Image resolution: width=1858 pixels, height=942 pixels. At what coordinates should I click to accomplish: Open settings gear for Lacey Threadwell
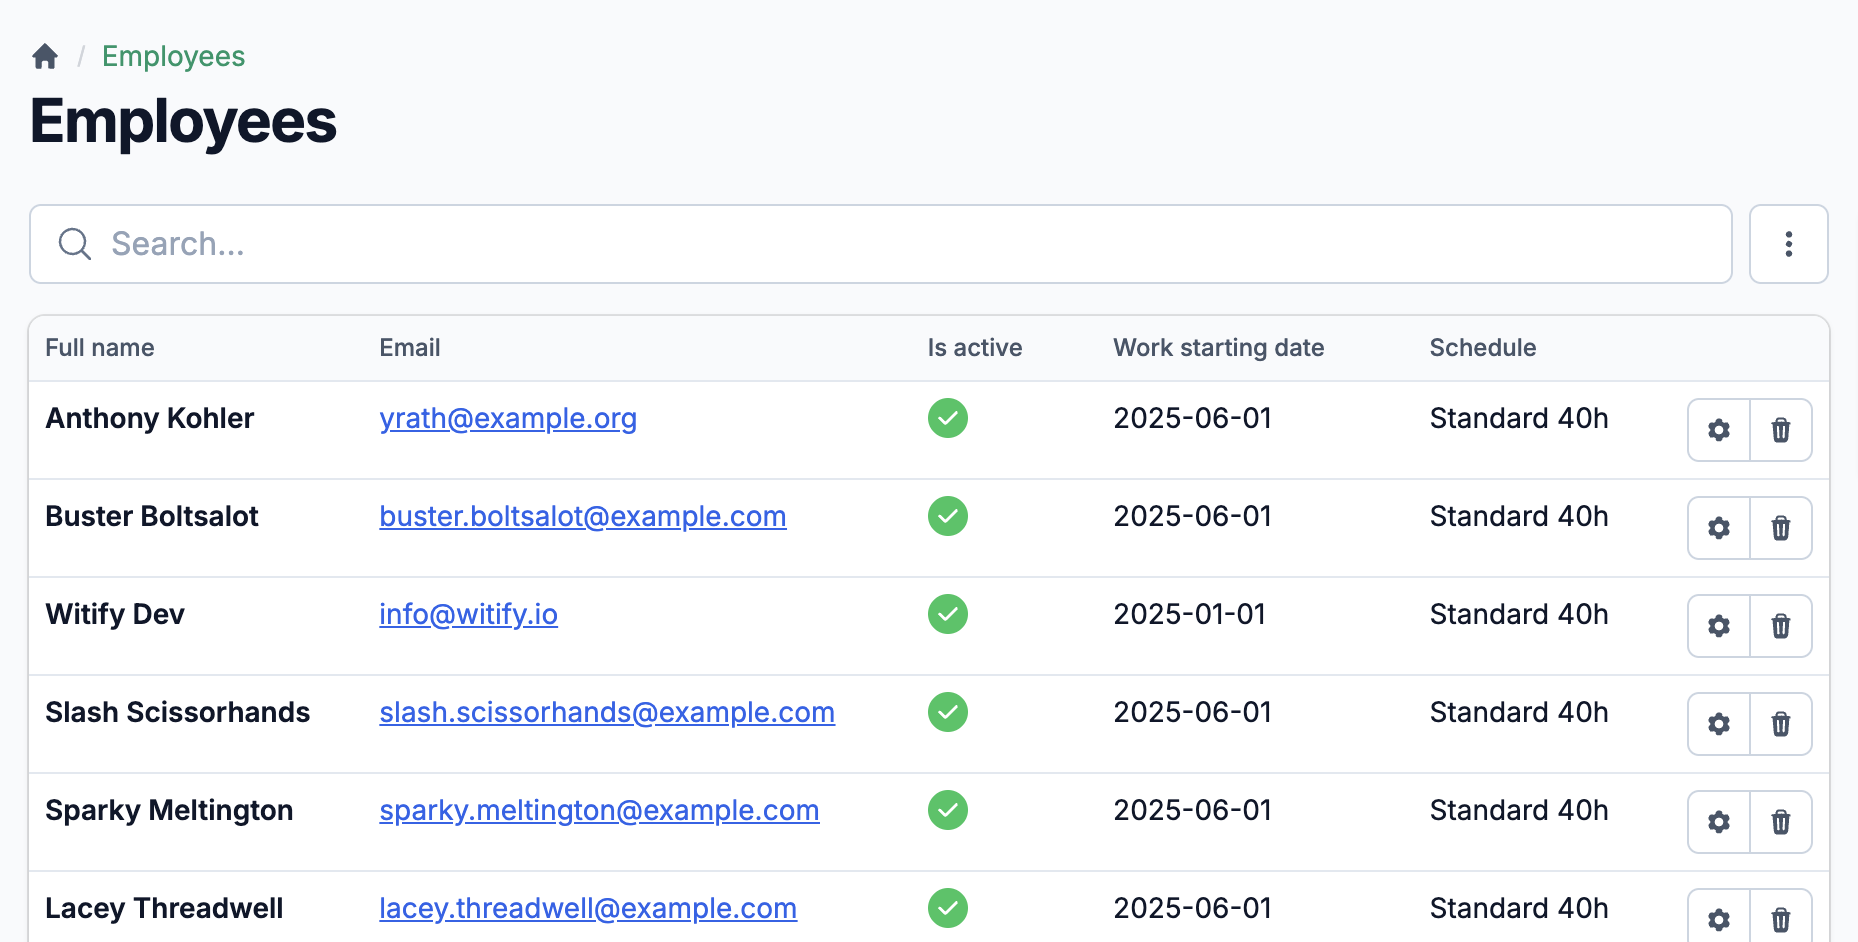[1719, 918]
